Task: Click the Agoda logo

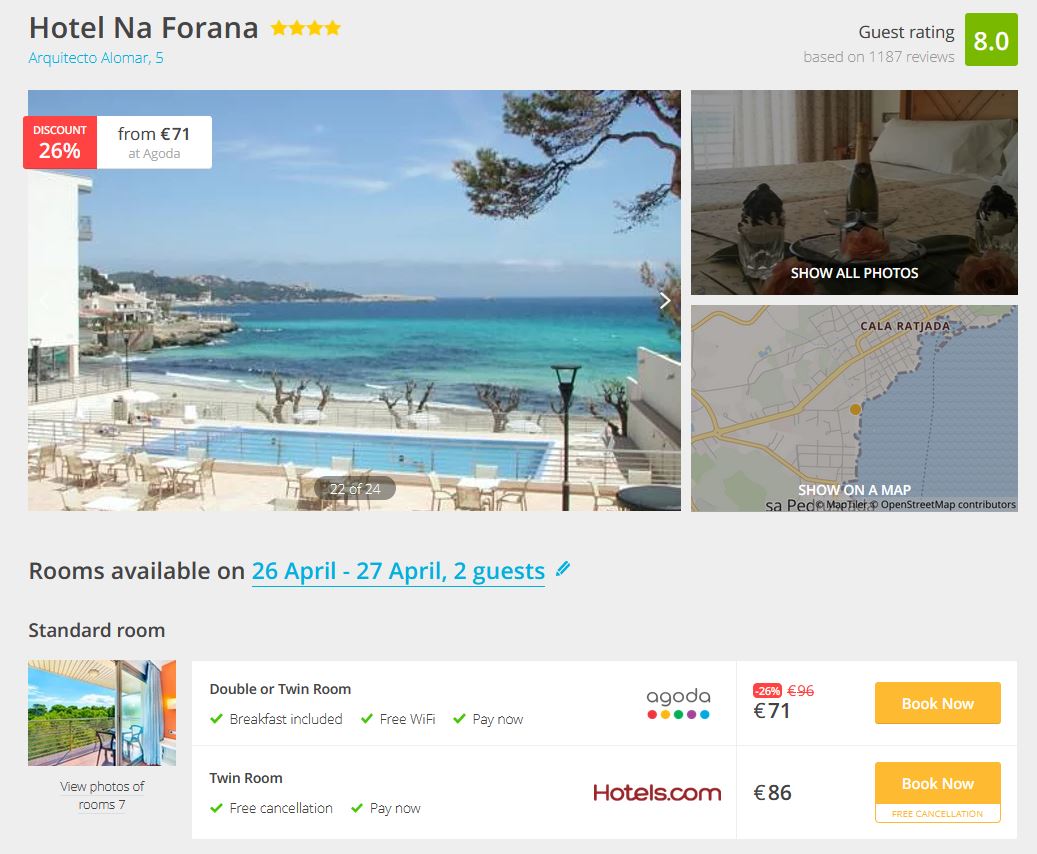Action: tap(678, 703)
